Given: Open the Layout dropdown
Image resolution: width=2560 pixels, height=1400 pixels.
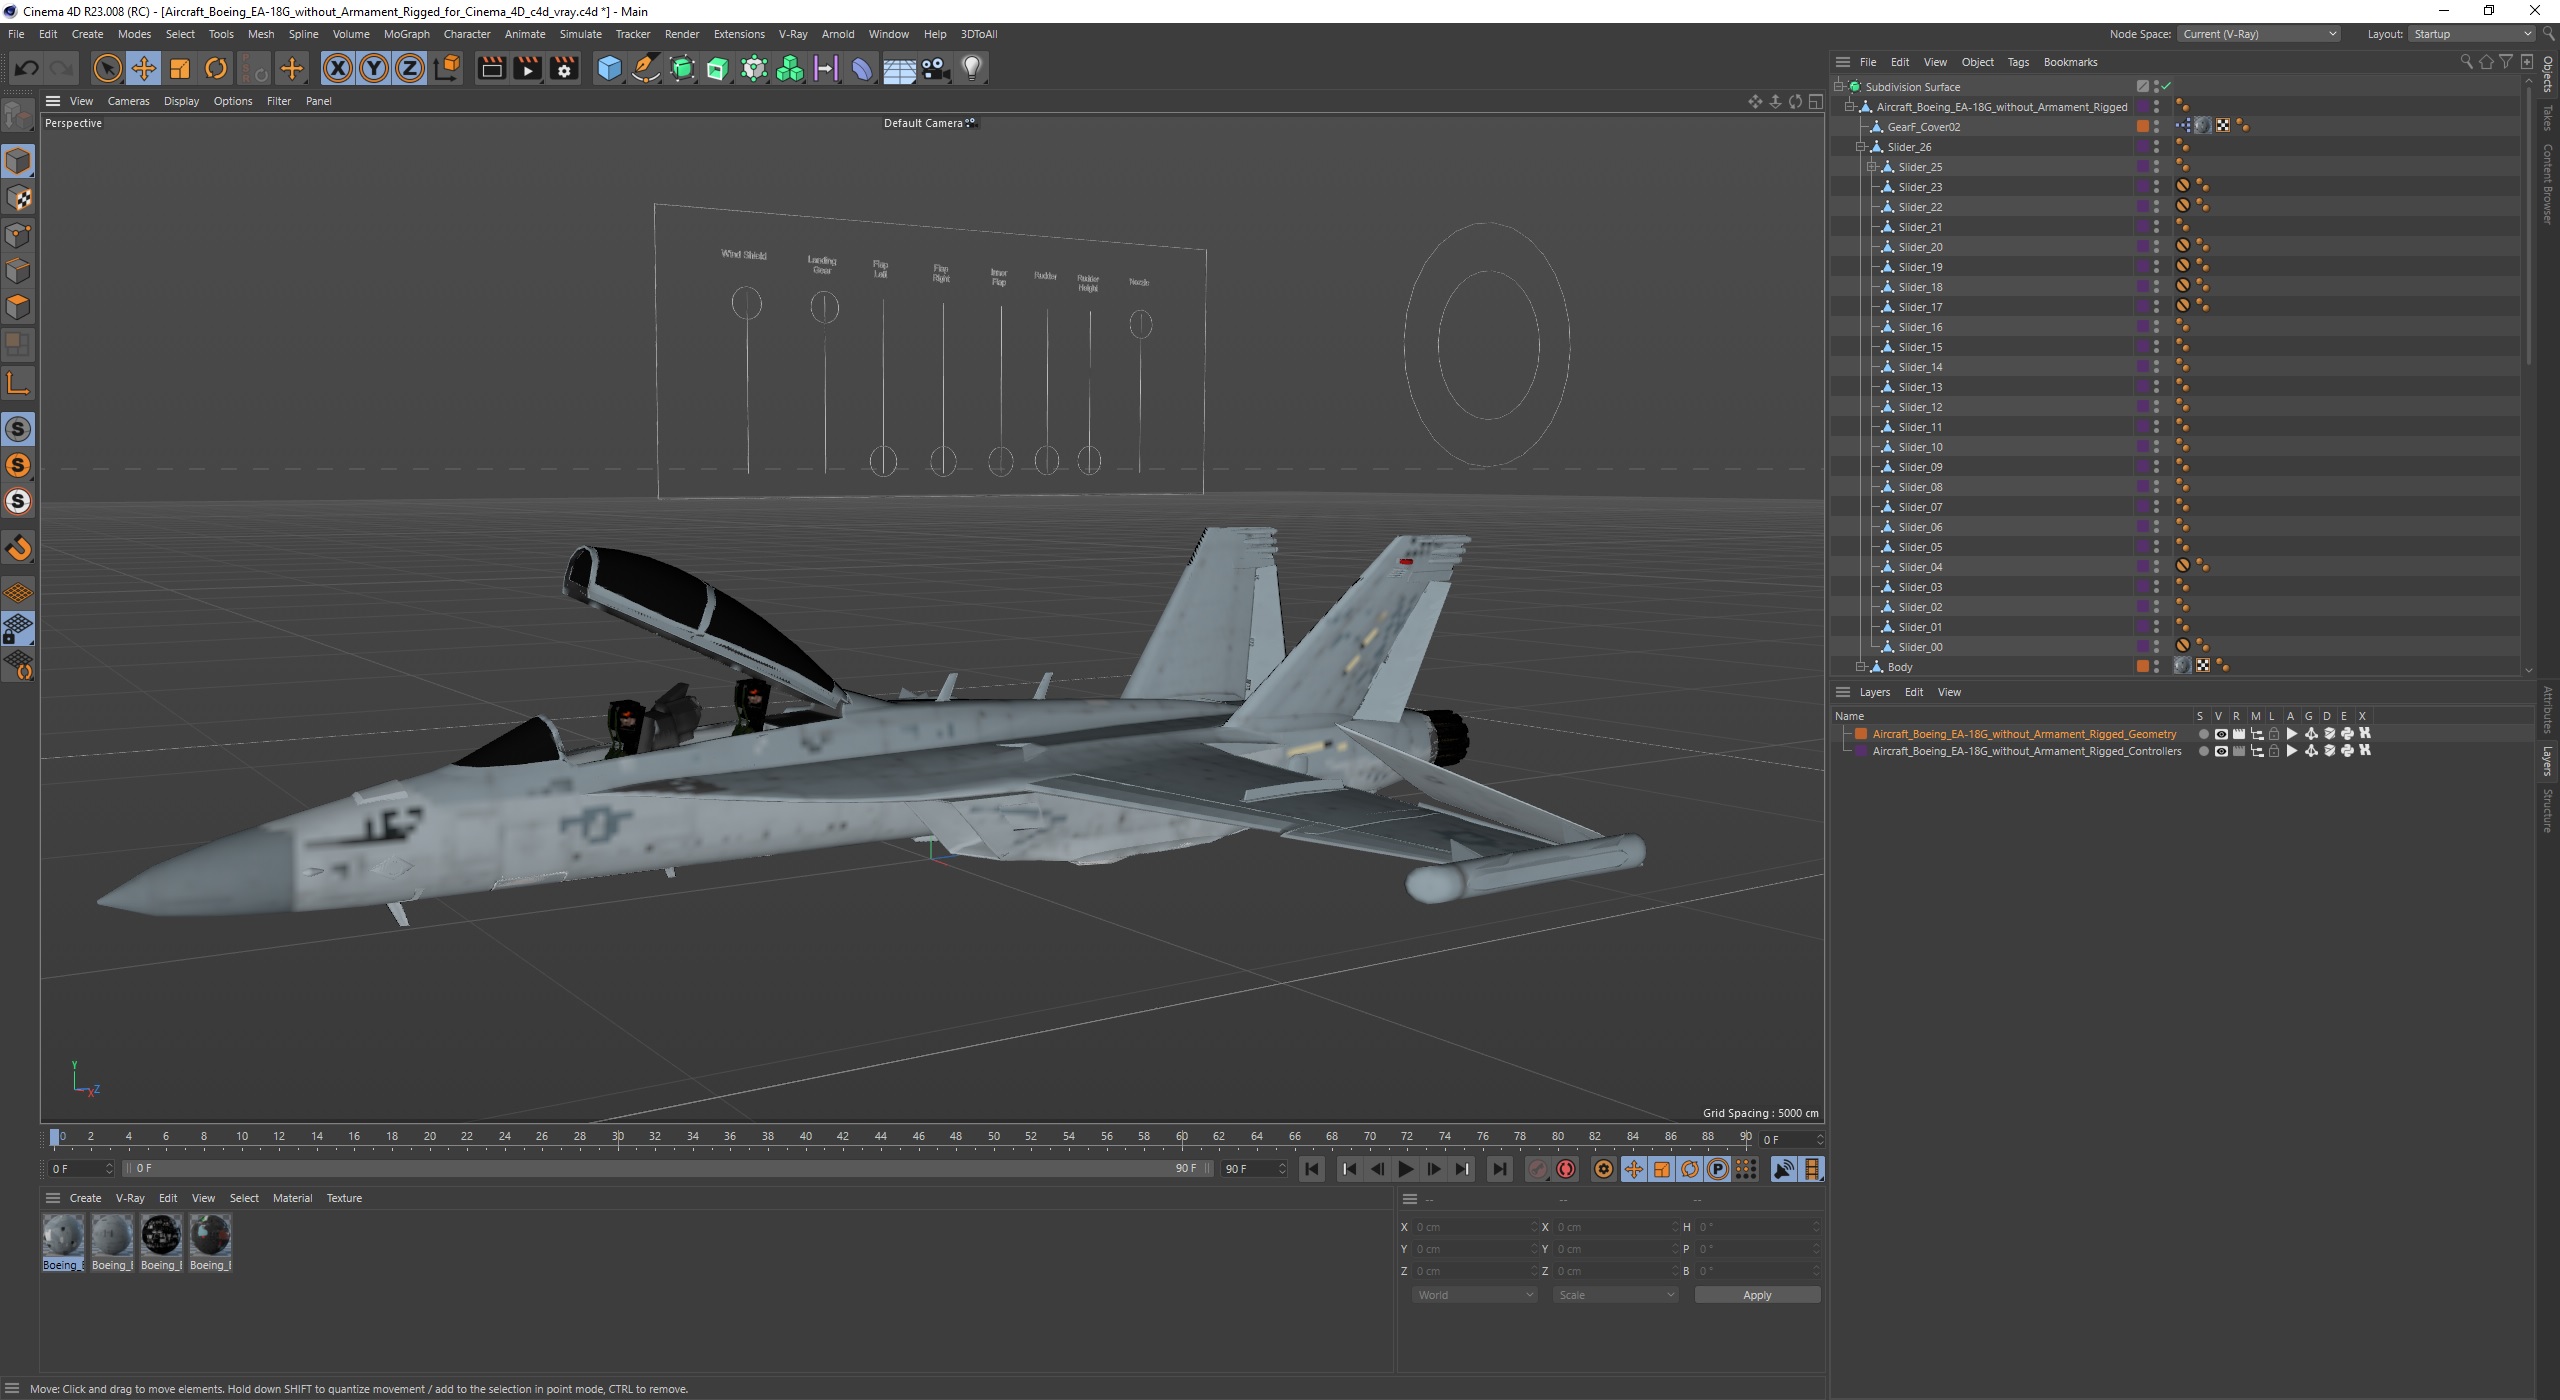Looking at the screenshot, I should tap(2471, 34).
